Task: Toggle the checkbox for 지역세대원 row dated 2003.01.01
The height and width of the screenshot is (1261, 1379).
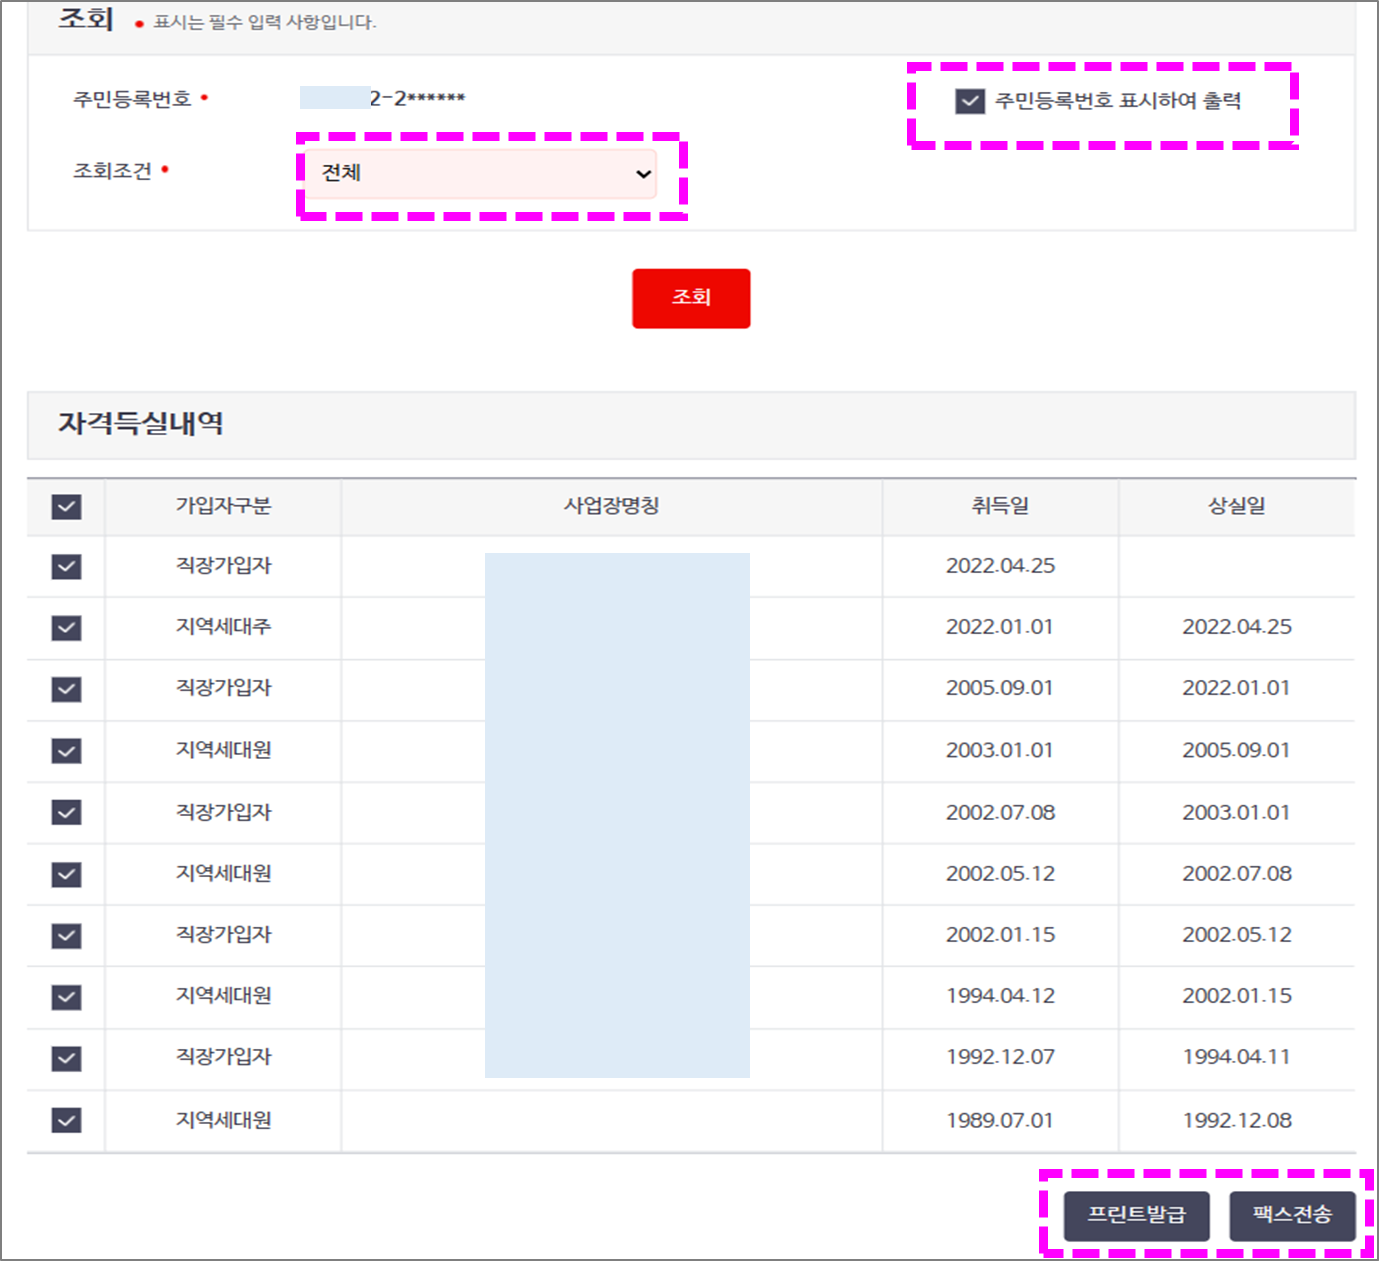Action: [x=65, y=751]
